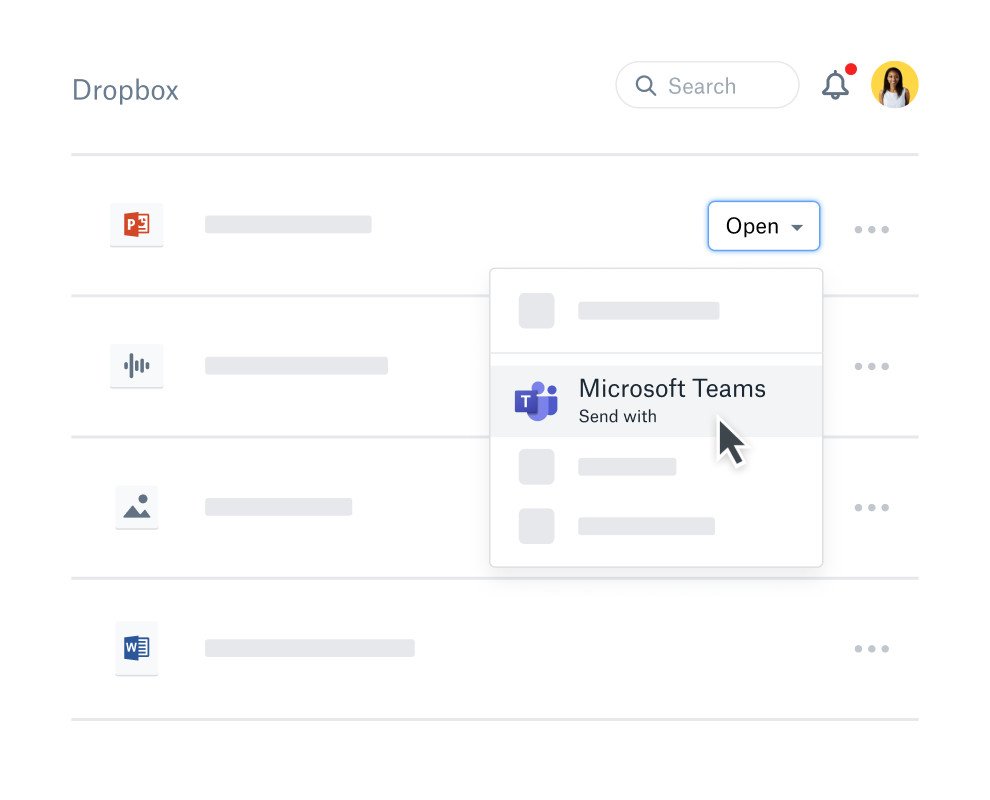Open more options for Word document
Screen dimensions: 990x800
[x=871, y=649]
